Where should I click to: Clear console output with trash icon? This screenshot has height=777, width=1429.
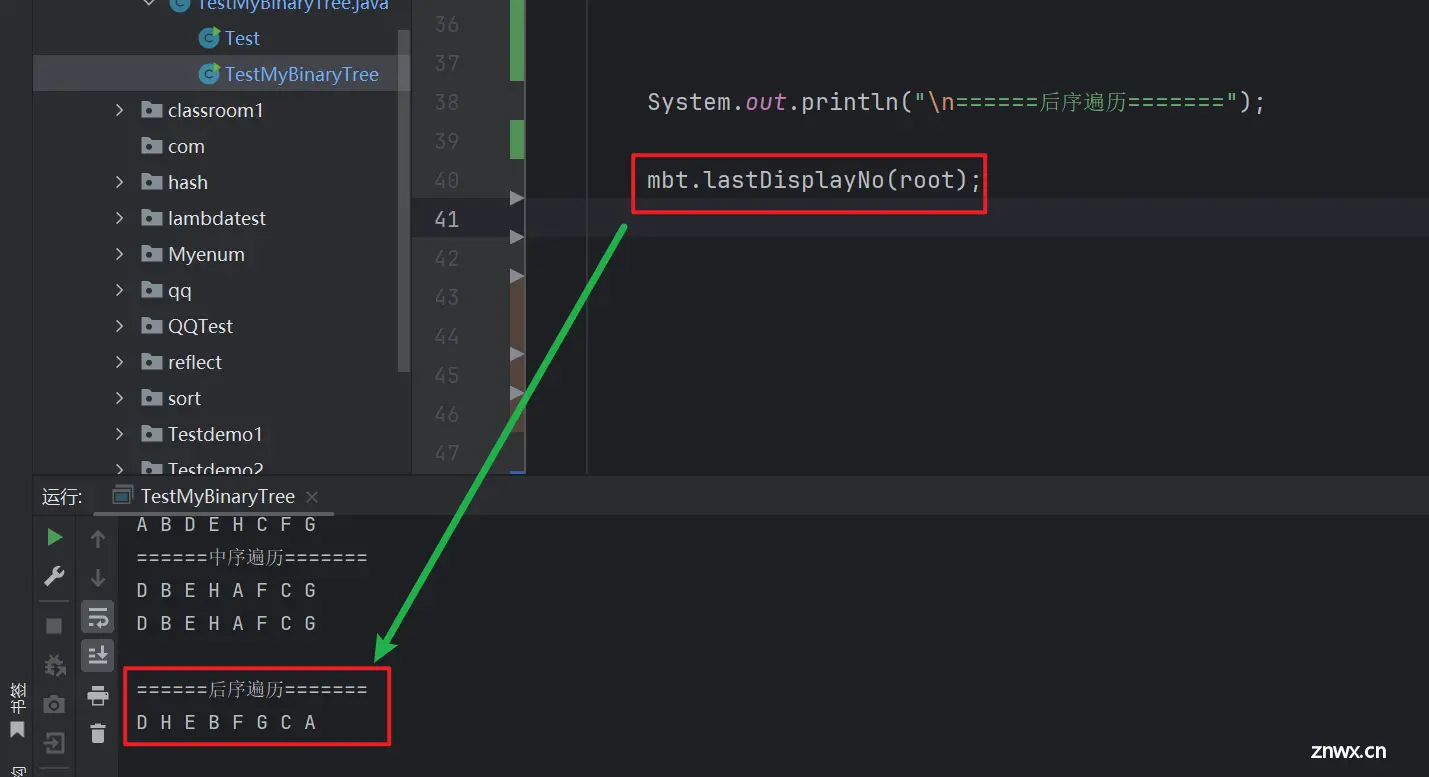pos(98,734)
